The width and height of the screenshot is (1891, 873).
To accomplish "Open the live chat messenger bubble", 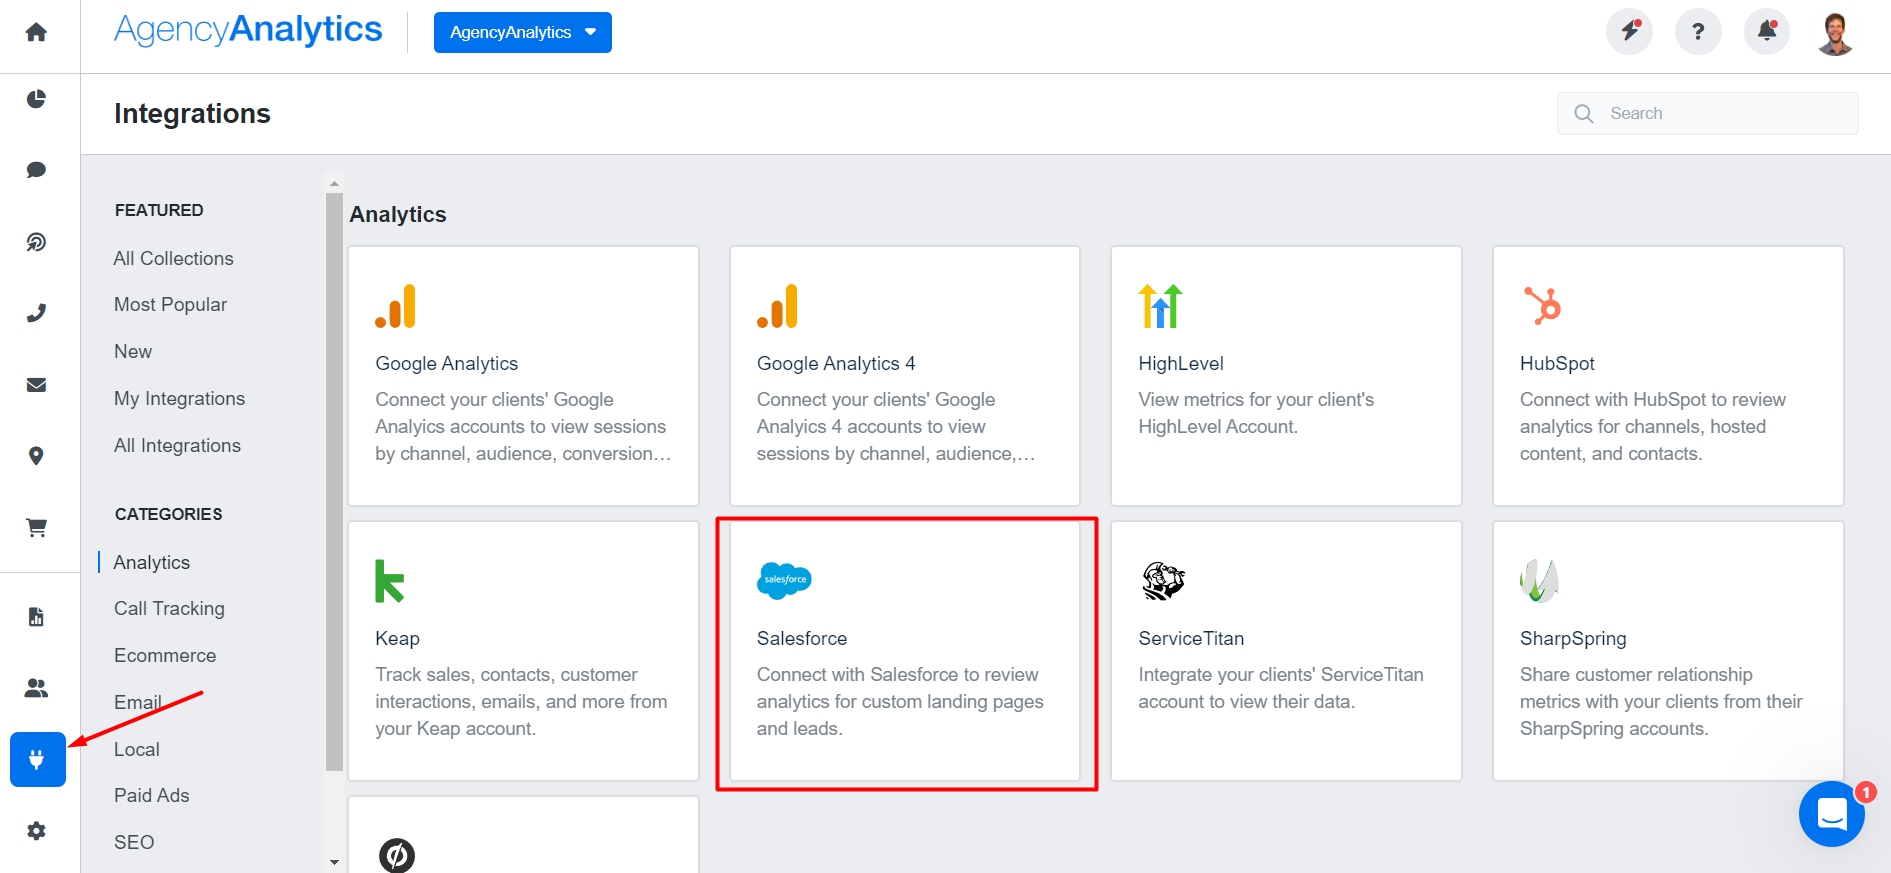I will click(1831, 814).
